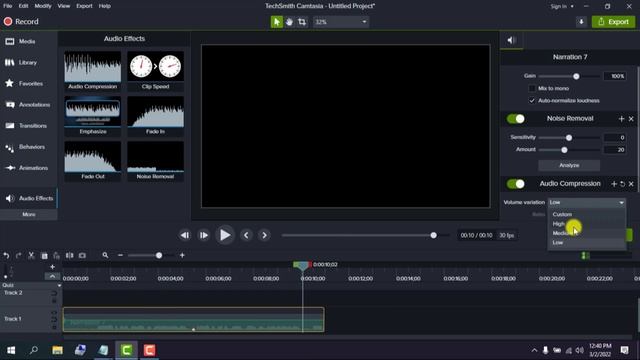The height and width of the screenshot is (360, 640).
Task: Choose Low in Volume variation list
Action: pos(587,242)
